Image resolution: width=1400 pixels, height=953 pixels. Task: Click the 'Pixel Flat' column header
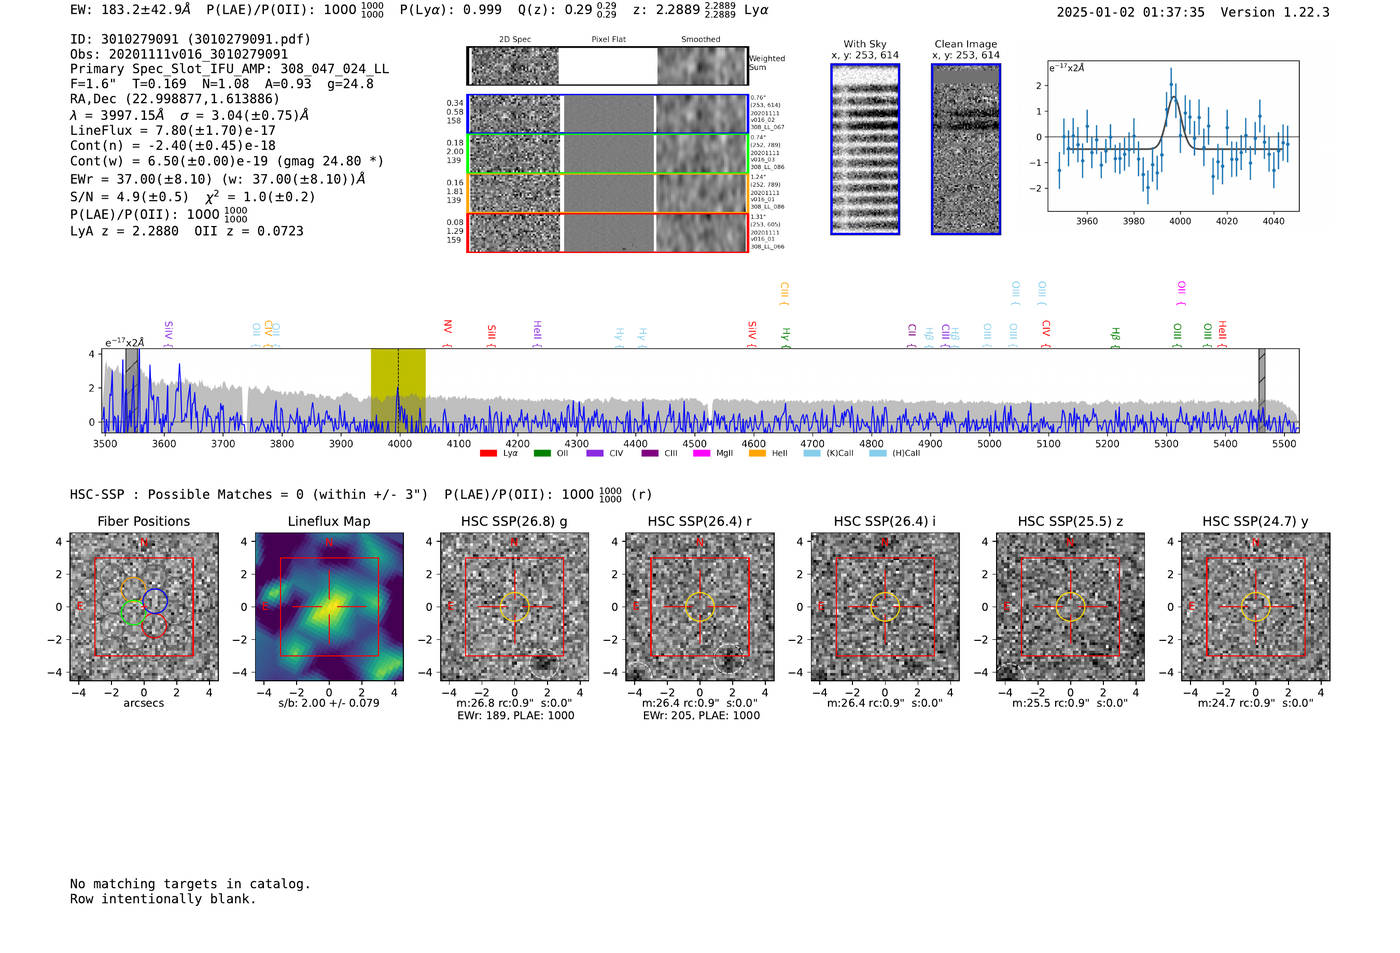(608, 39)
